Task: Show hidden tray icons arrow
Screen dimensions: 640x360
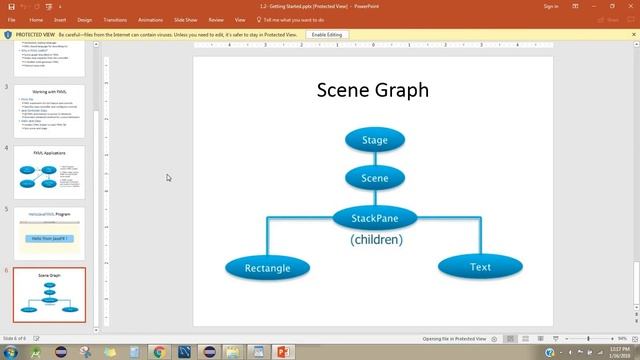Action: pos(561,352)
